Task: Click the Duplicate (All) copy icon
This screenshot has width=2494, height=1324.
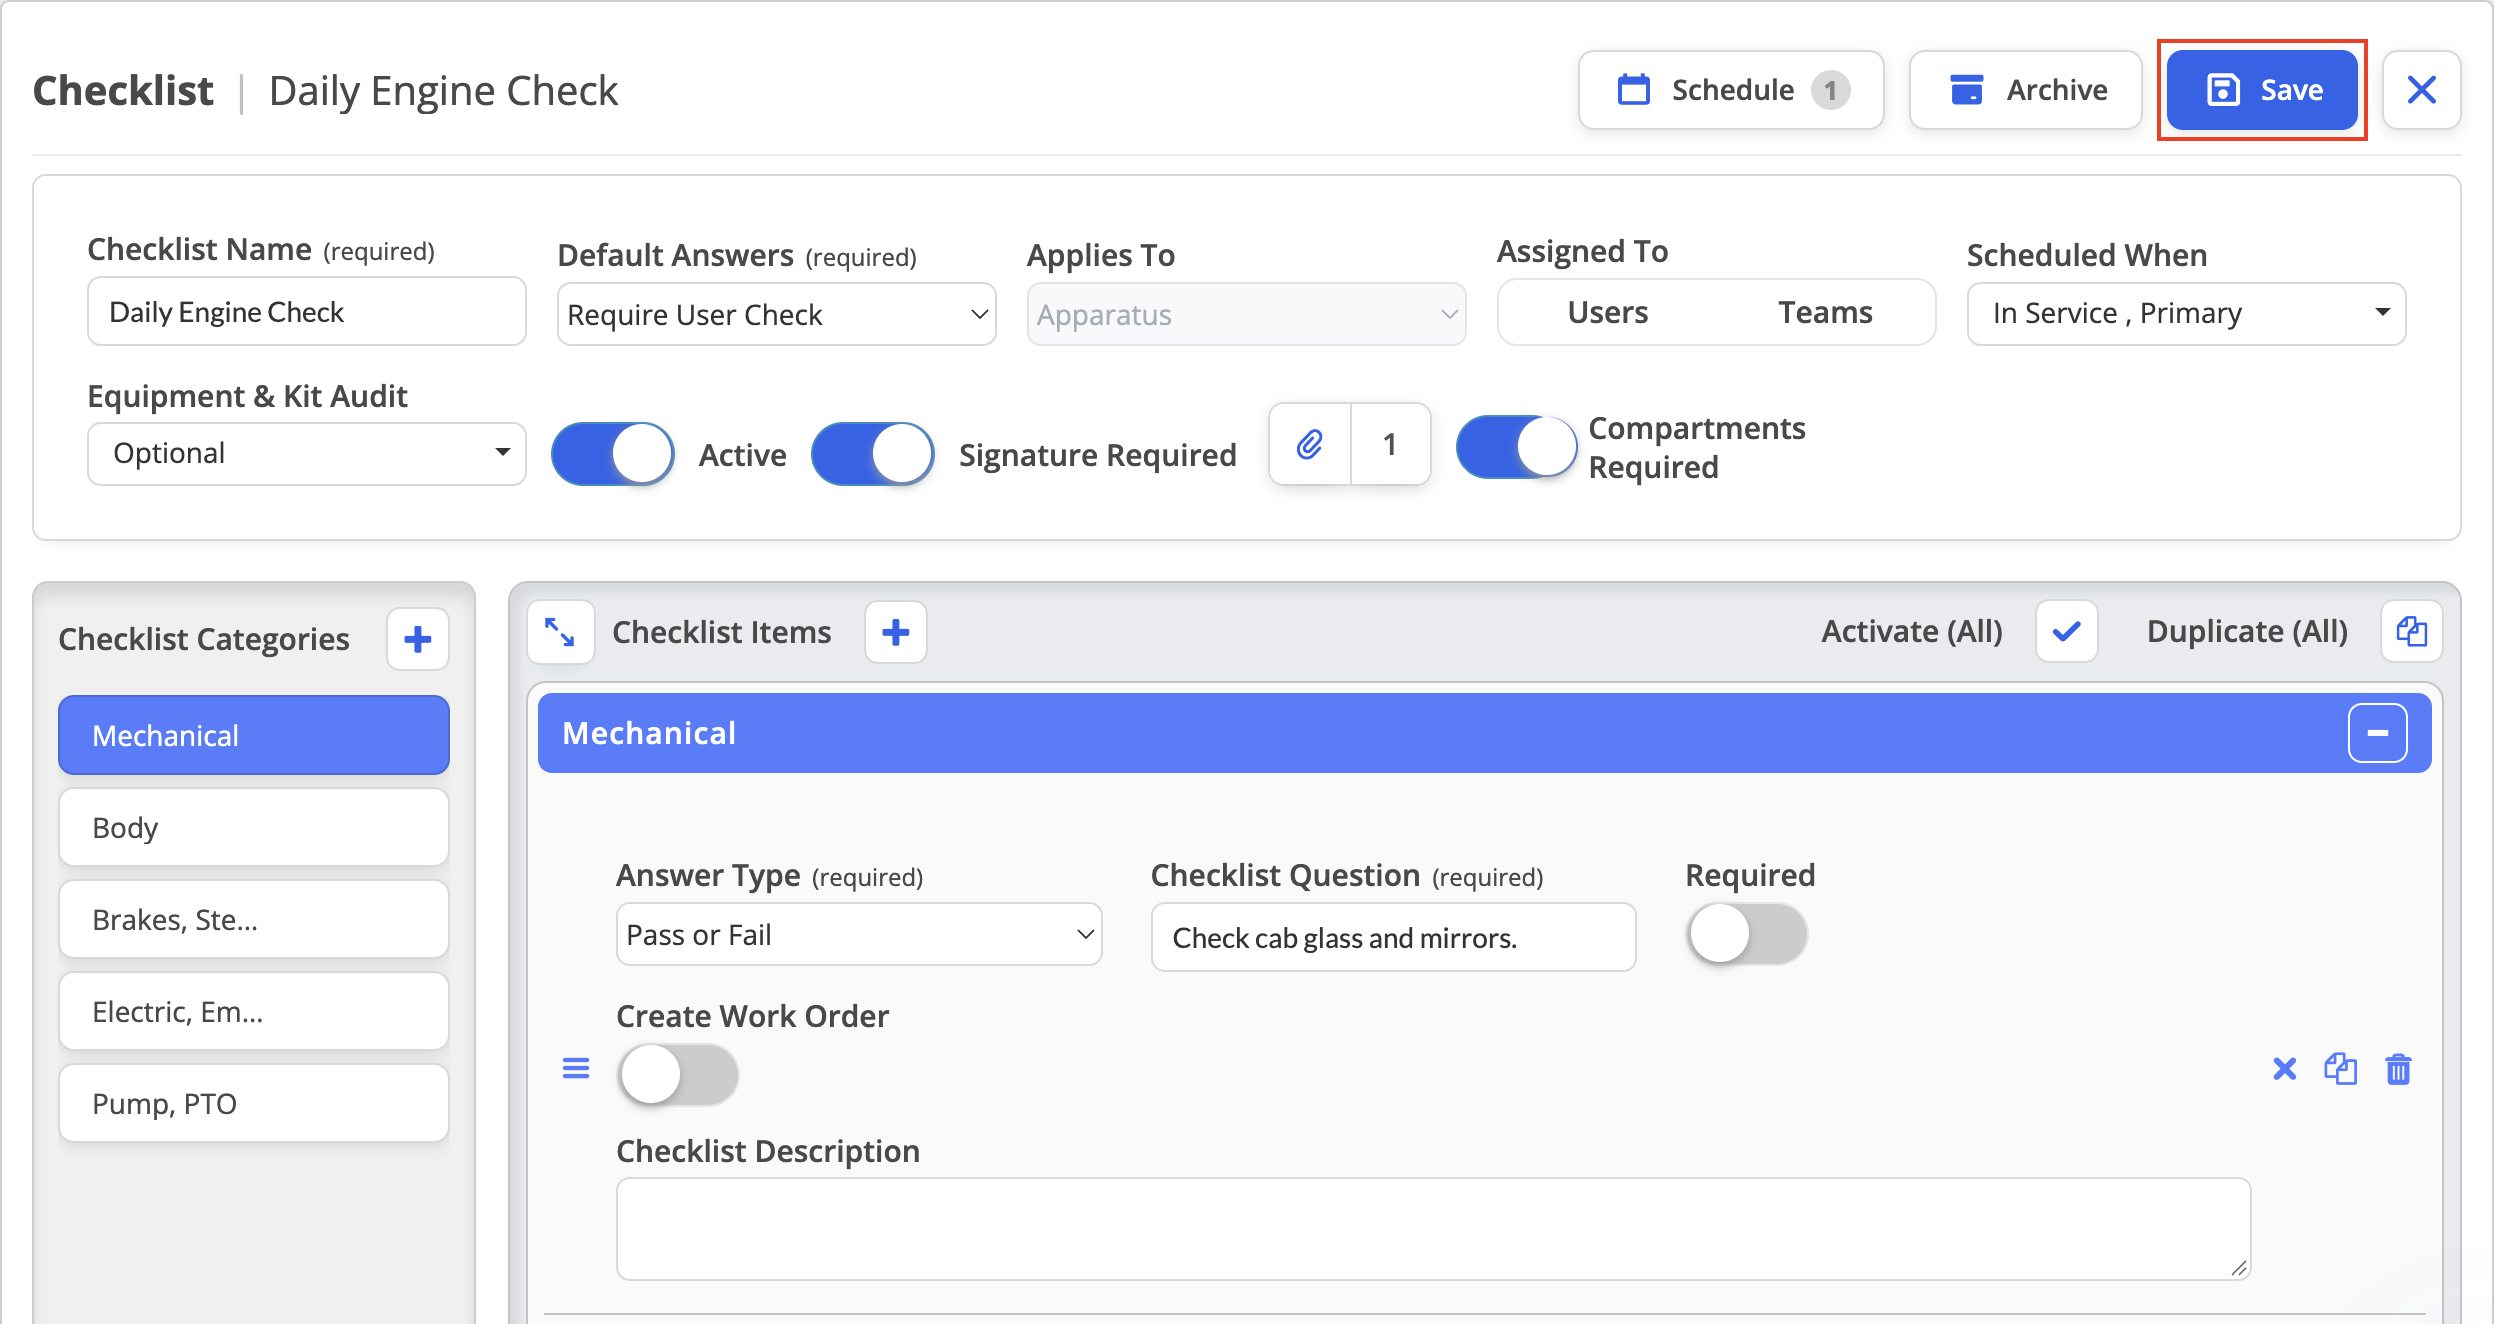Action: [x=2411, y=632]
